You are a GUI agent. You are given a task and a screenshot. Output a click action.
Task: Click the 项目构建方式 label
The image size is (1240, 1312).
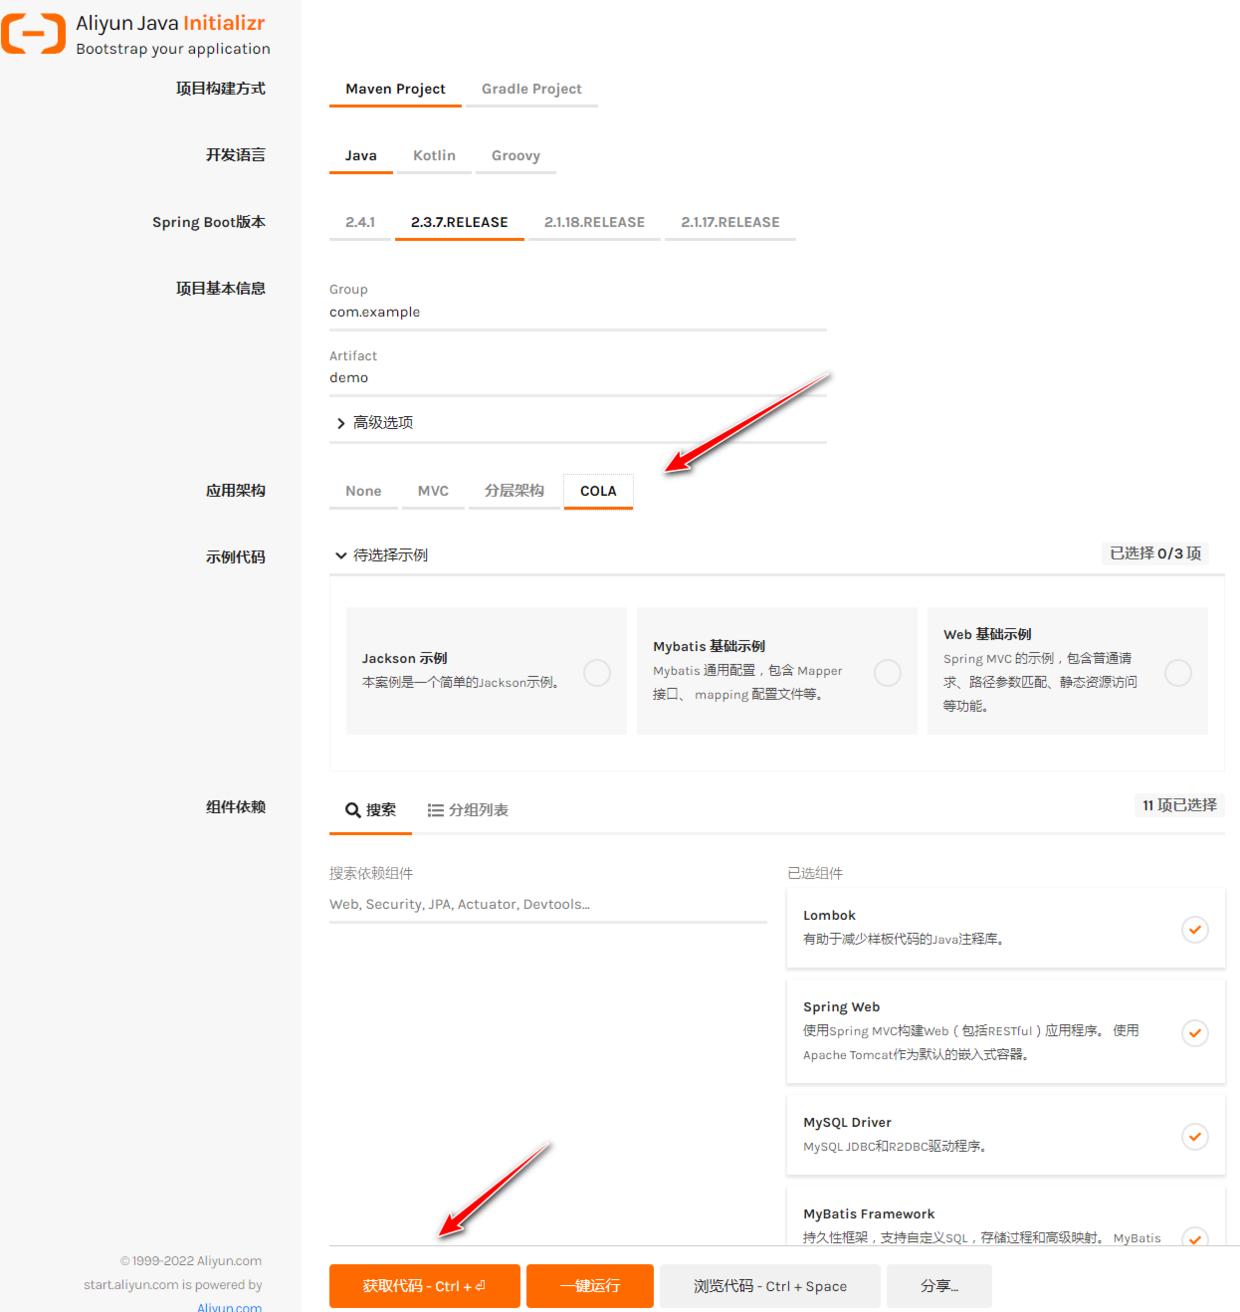(x=221, y=88)
